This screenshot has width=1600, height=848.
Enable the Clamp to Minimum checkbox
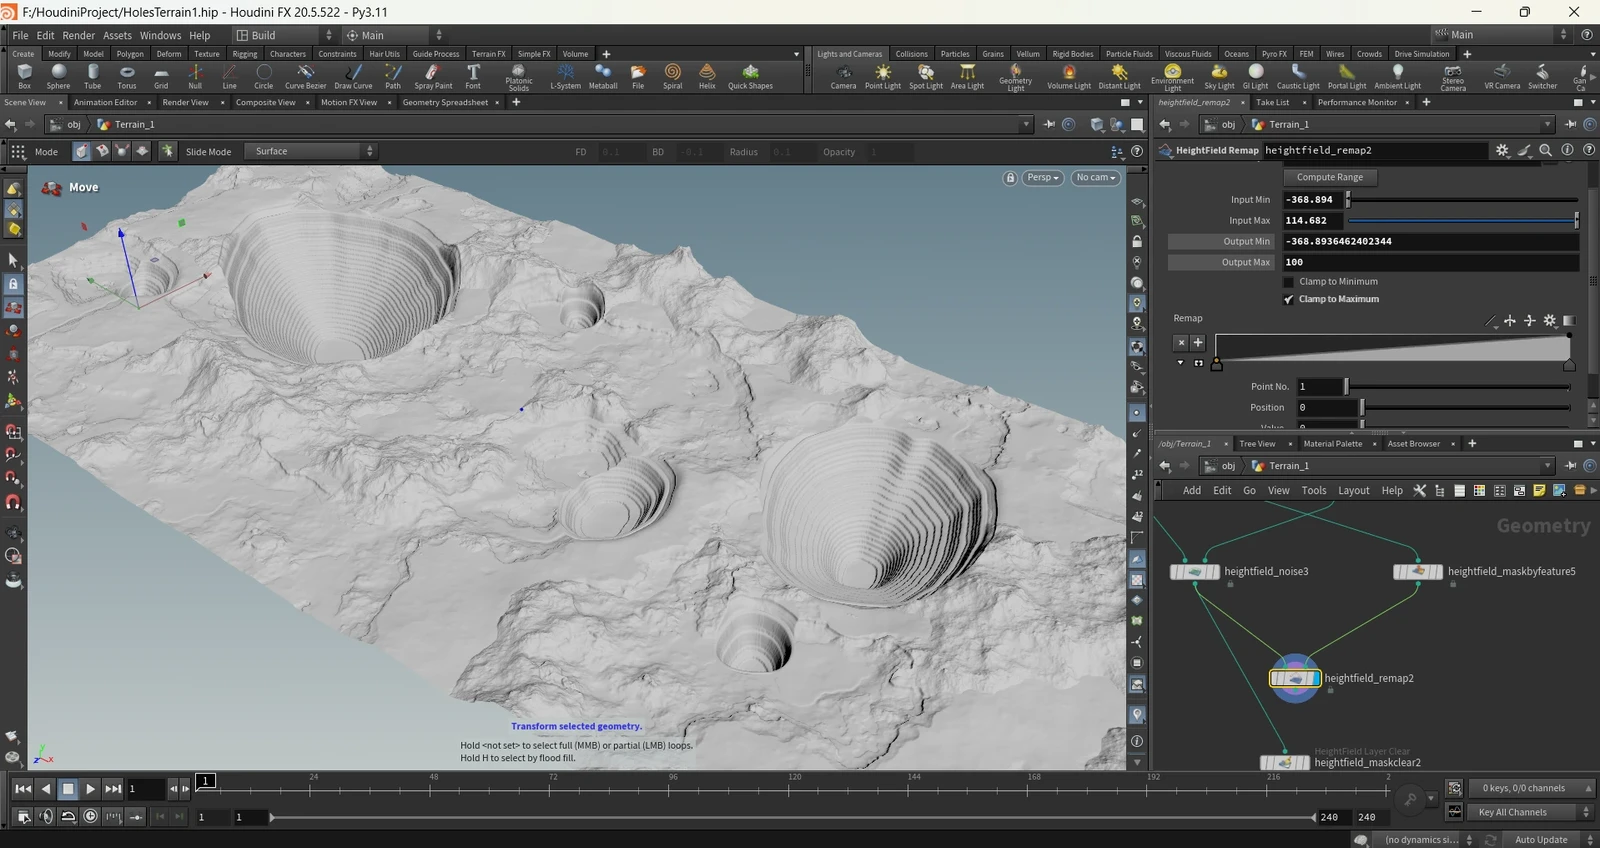tap(1289, 282)
